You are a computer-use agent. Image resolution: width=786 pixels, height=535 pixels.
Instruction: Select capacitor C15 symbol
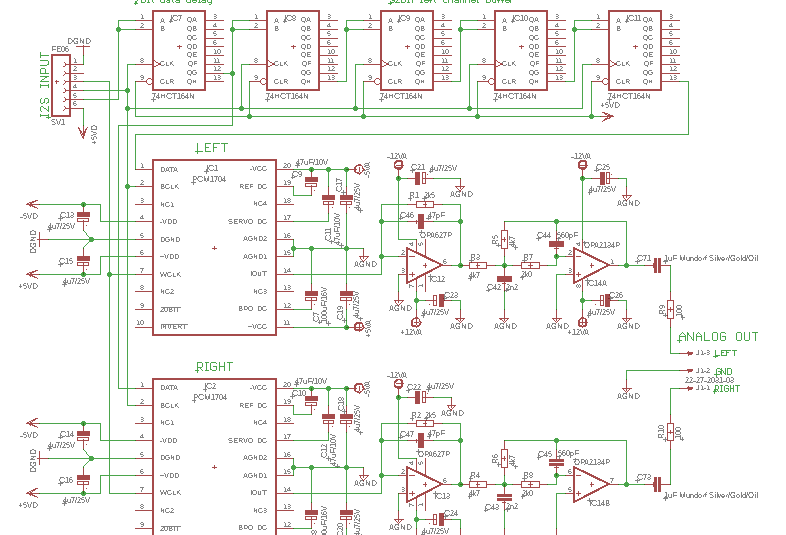click(83, 261)
